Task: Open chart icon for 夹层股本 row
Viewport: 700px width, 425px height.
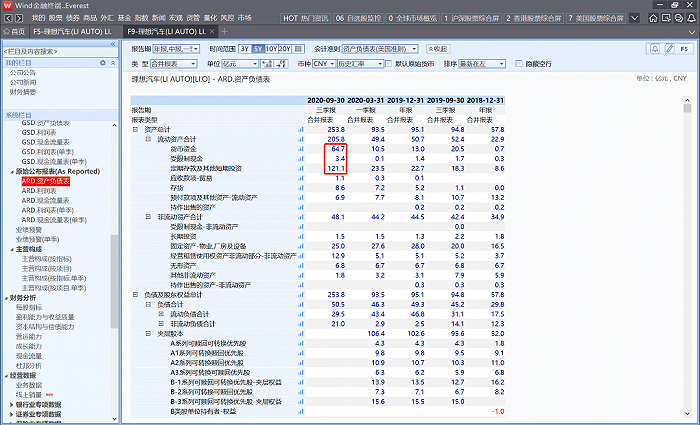Action: point(300,333)
